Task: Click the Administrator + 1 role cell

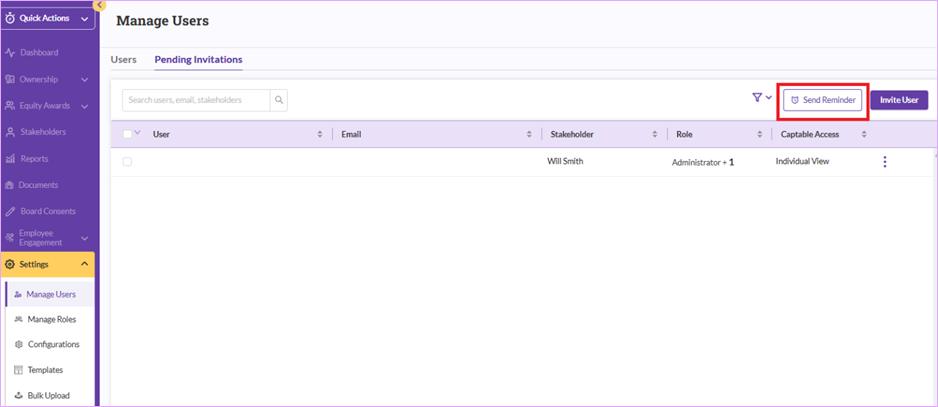Action: click(703, 162)
